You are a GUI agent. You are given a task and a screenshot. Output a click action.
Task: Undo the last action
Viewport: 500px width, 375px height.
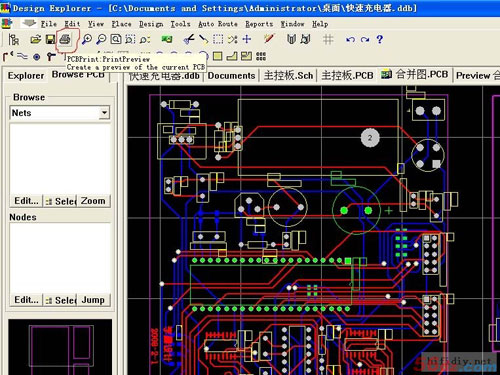click(350, 40)
